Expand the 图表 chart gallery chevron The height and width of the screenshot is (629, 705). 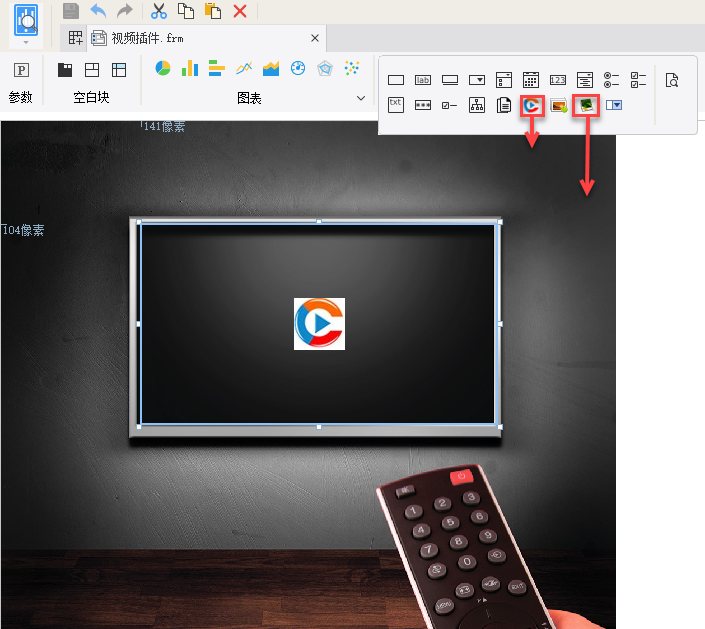tap(361, 98)
